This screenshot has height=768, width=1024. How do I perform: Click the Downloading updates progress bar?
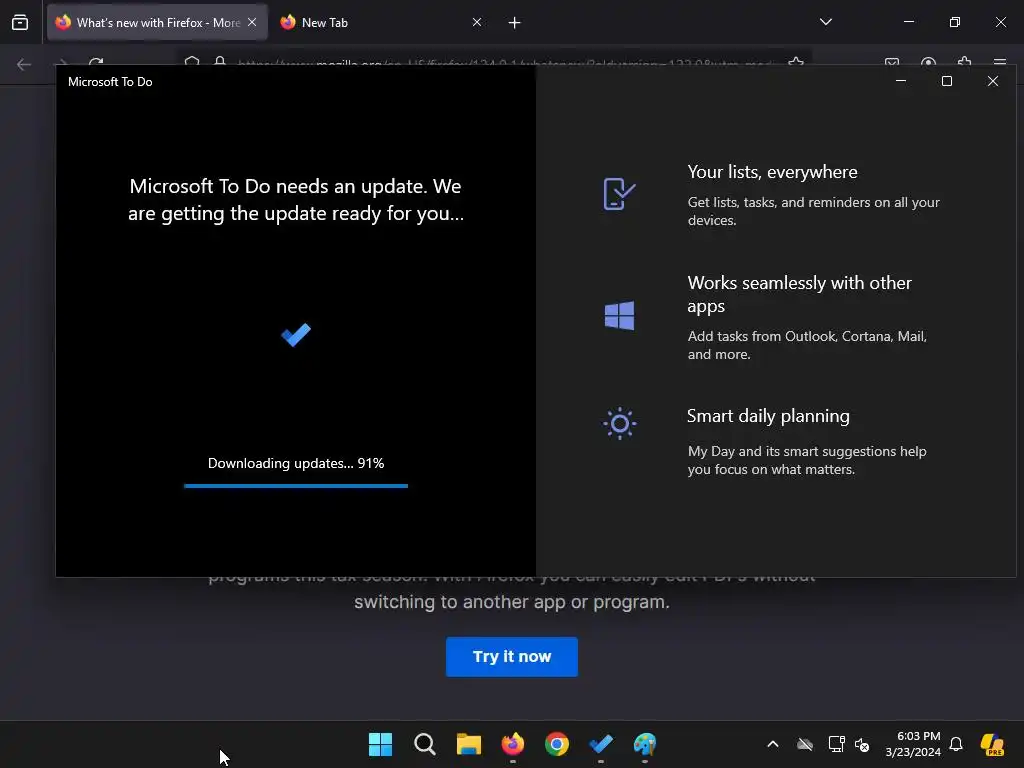coord(296,486)
